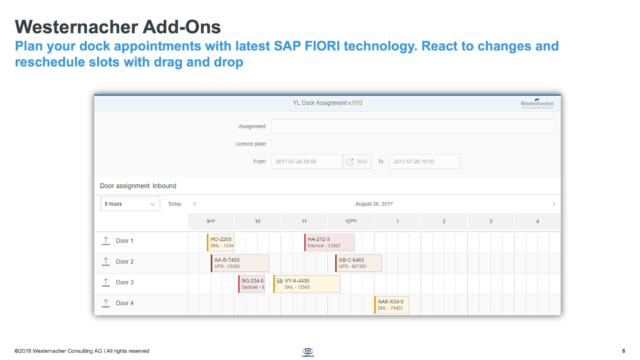Click the 2 o'clock timeline header
The width and height of the screenshot is (640, 360).
click(444, 221)
